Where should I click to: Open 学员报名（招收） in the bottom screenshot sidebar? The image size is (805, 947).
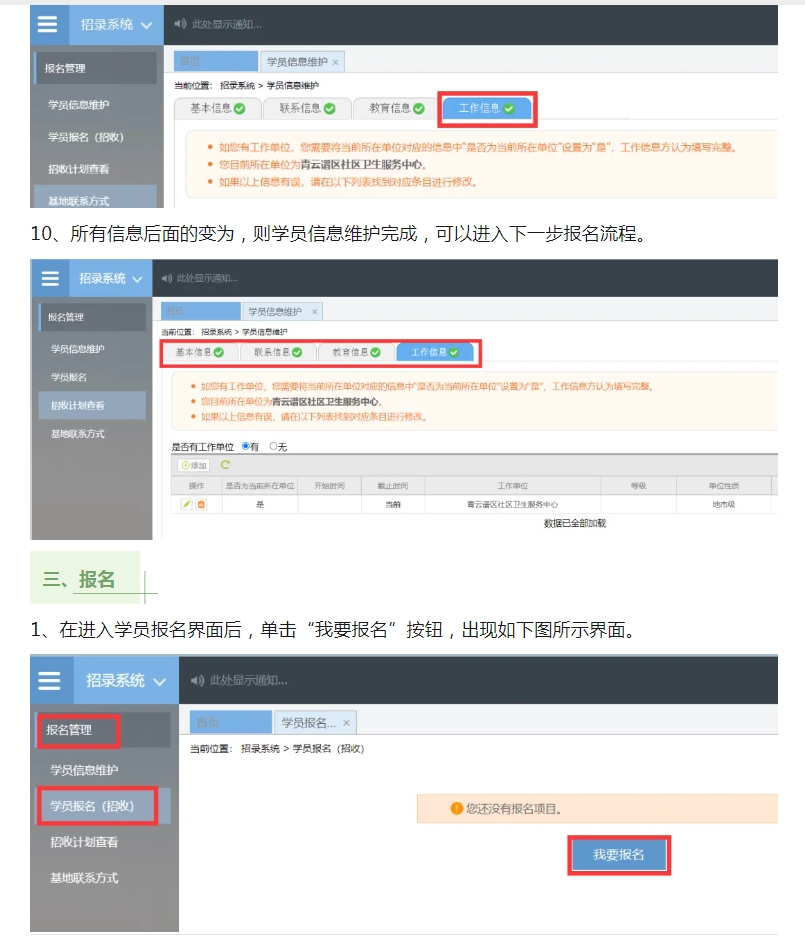pos(96,805)
